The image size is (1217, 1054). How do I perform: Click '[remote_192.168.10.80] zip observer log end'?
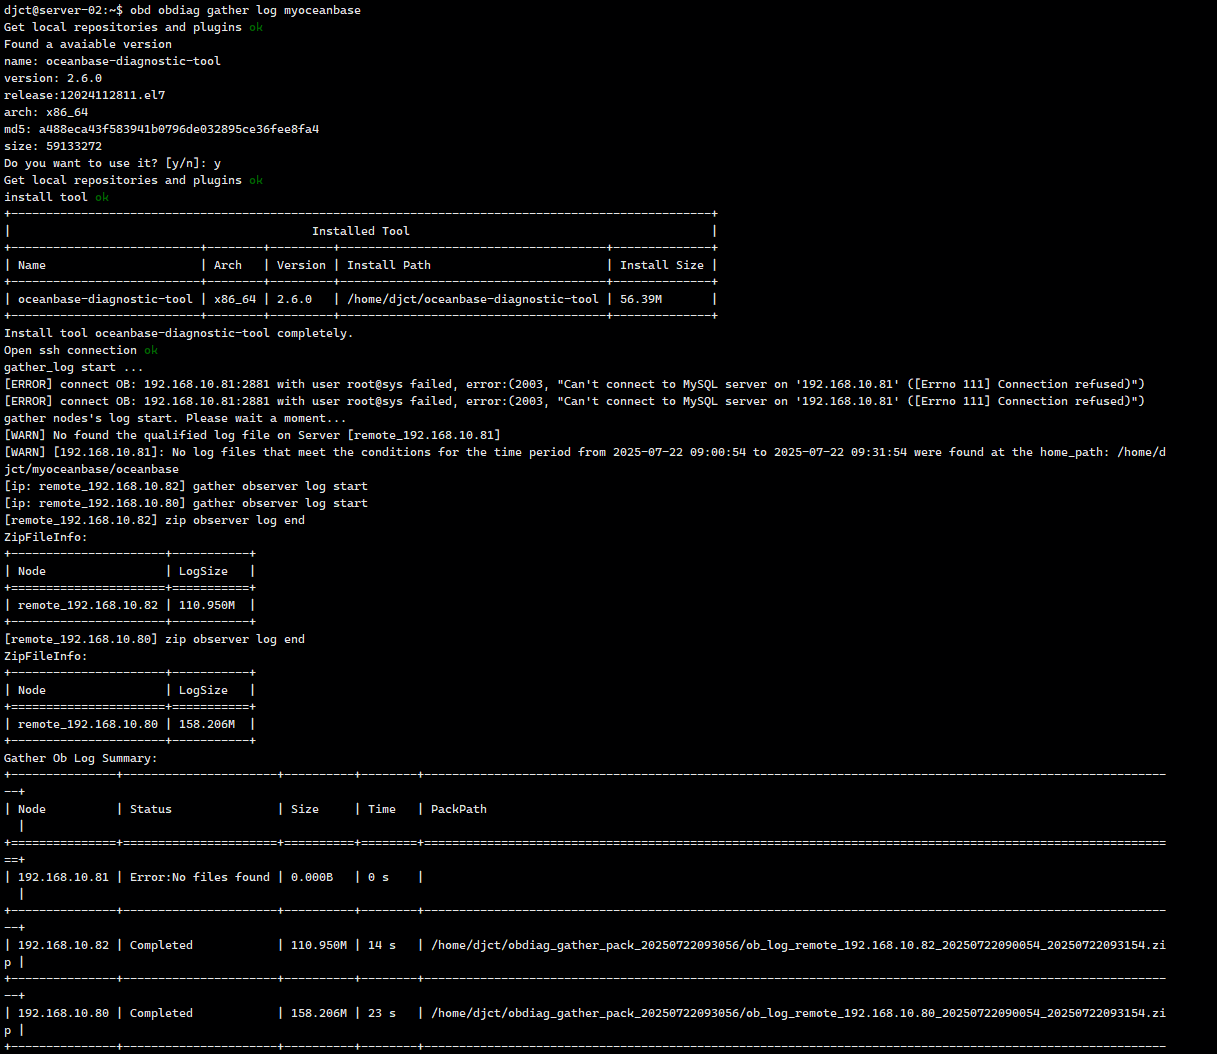(155, 639)
